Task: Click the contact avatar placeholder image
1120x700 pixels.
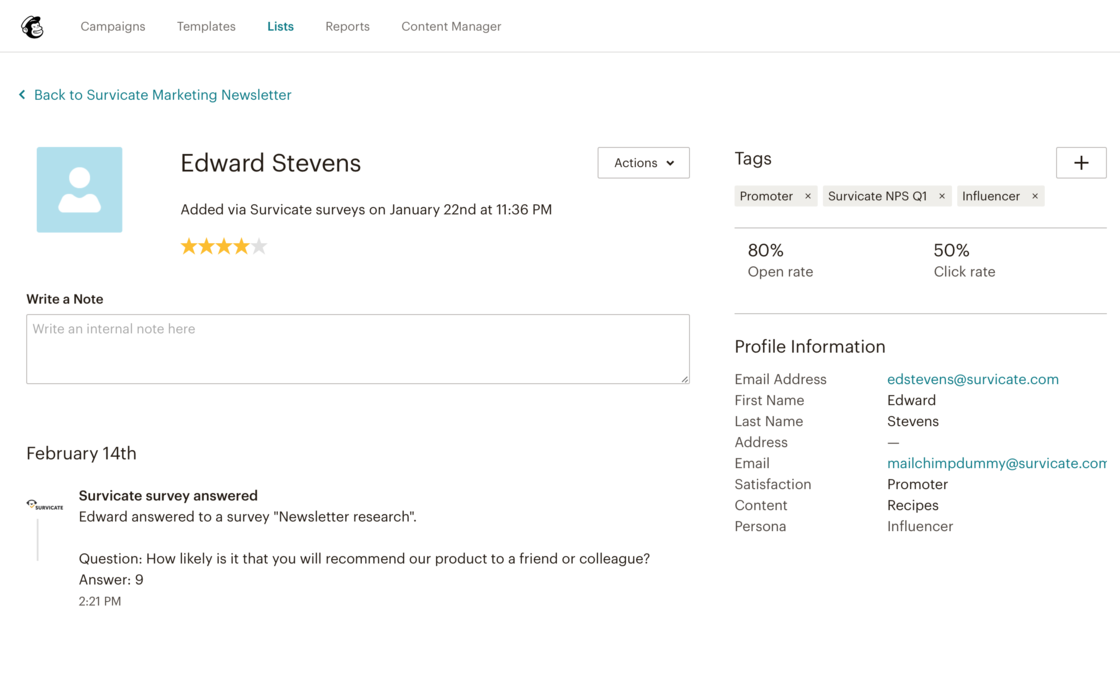Action: pyautogui.click(x=80, y=190)
